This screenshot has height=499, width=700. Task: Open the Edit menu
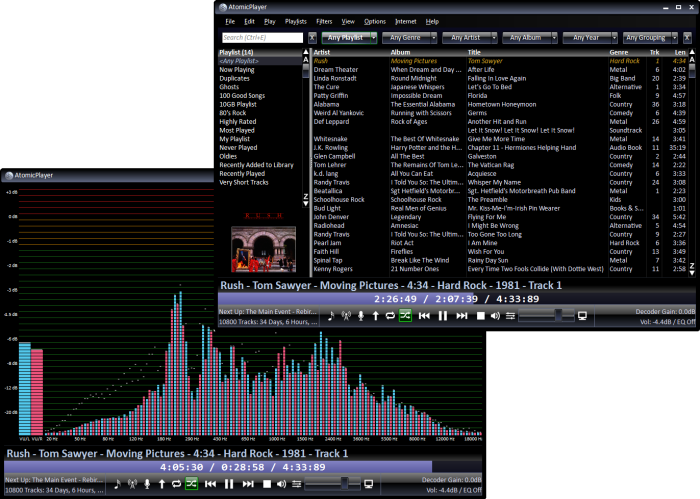pos(249,21)
